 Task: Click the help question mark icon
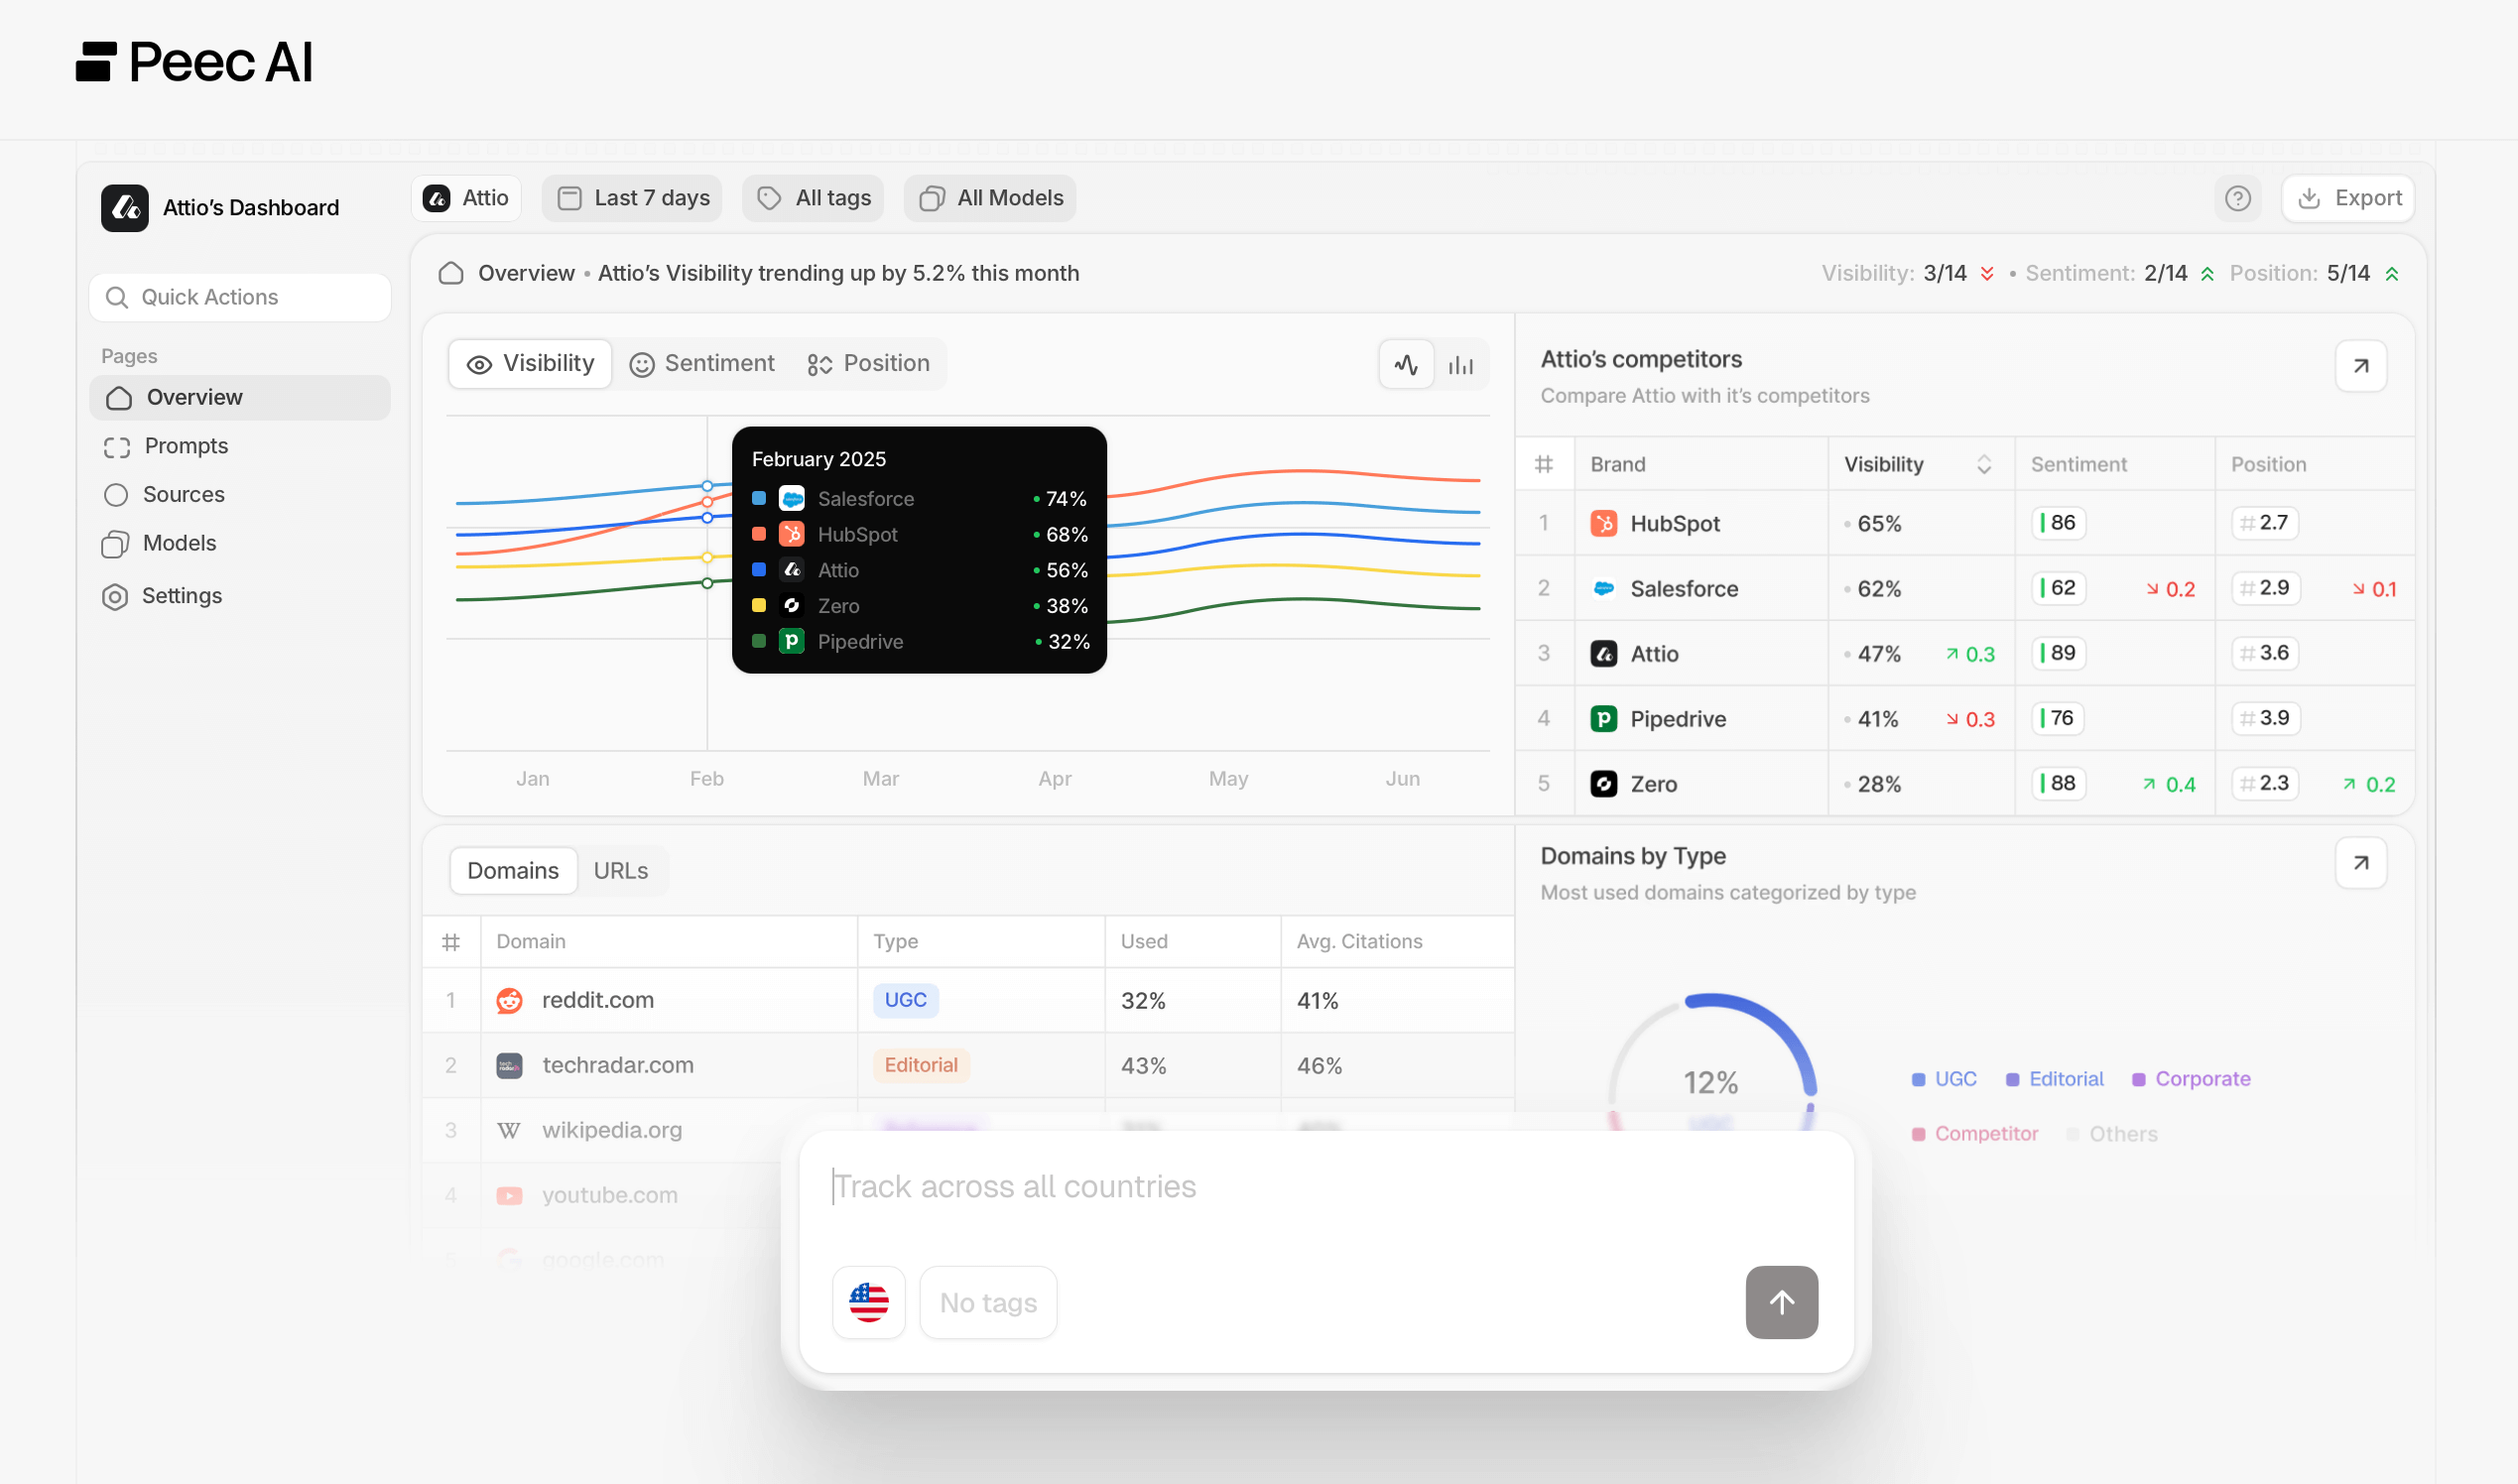click(2239, 198)
